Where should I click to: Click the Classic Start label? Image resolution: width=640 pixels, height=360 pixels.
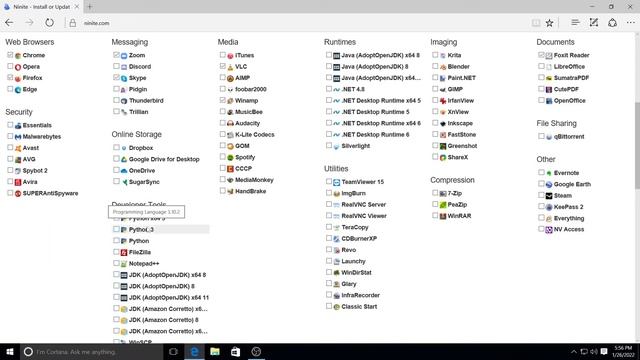[x=359, y=307]
